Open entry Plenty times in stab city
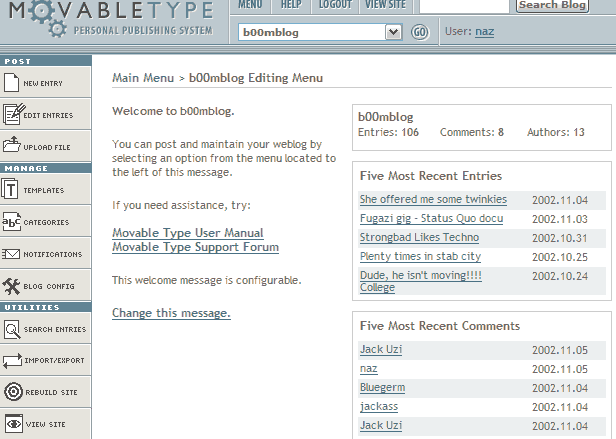Image resolution: width=616 pixels, height=439 pixels. tap(420, 256)
